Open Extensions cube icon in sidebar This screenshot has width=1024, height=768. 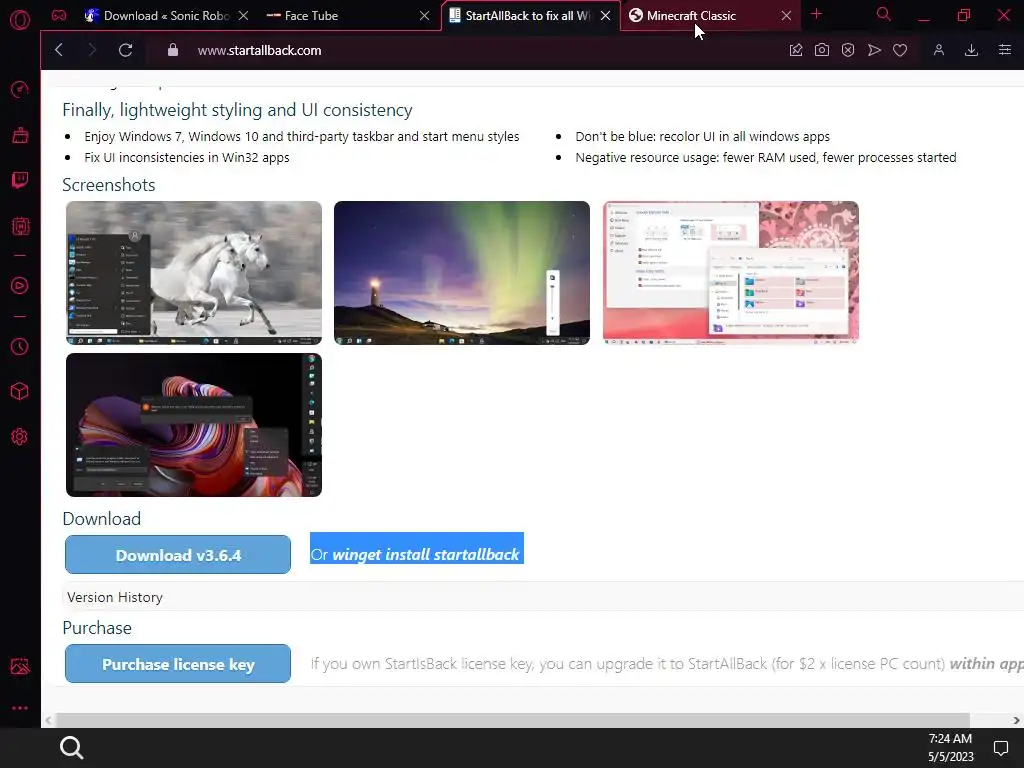click(20, 391)
